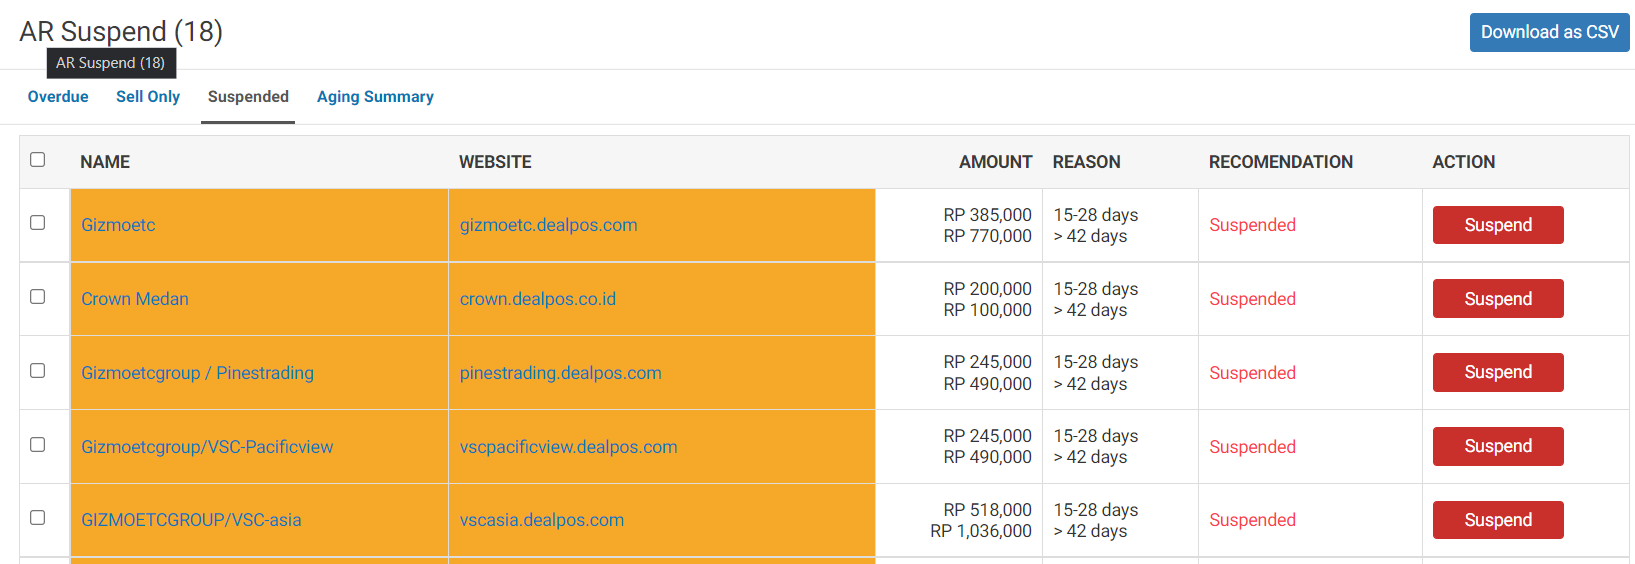Screen dimensions: 1635x564
Task: Tick the select-all checkbox in table header
Action: point(38,160)
